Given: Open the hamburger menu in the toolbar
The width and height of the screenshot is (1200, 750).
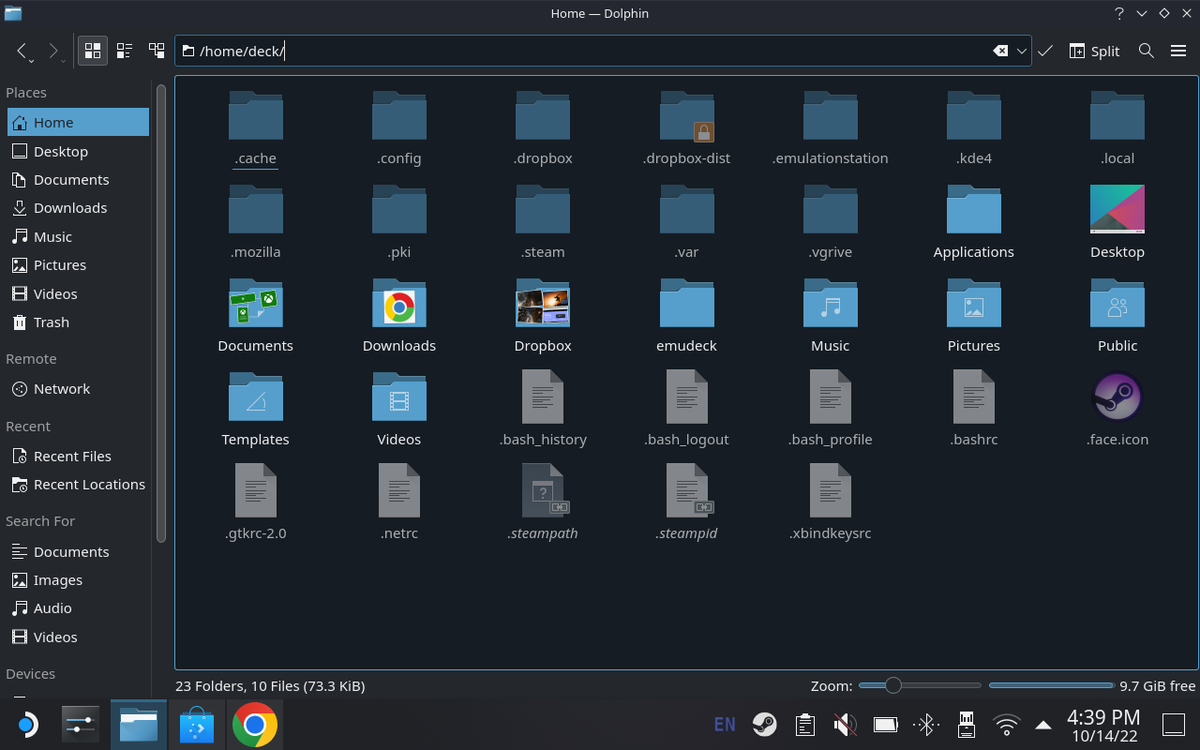Looking at the screenshot, I should tap(1178, 50).
